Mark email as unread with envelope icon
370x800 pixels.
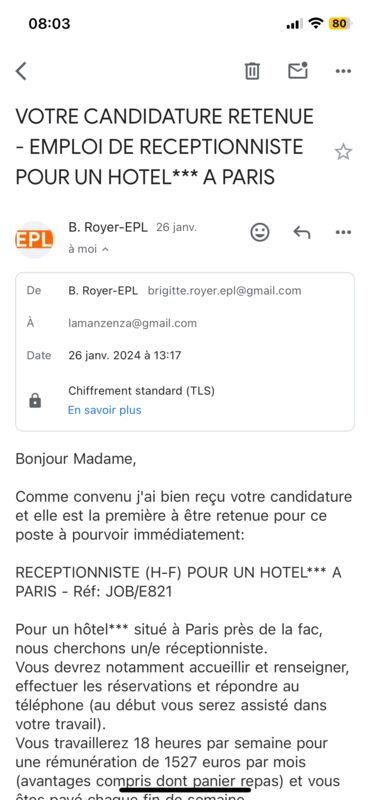coord(298,70)
